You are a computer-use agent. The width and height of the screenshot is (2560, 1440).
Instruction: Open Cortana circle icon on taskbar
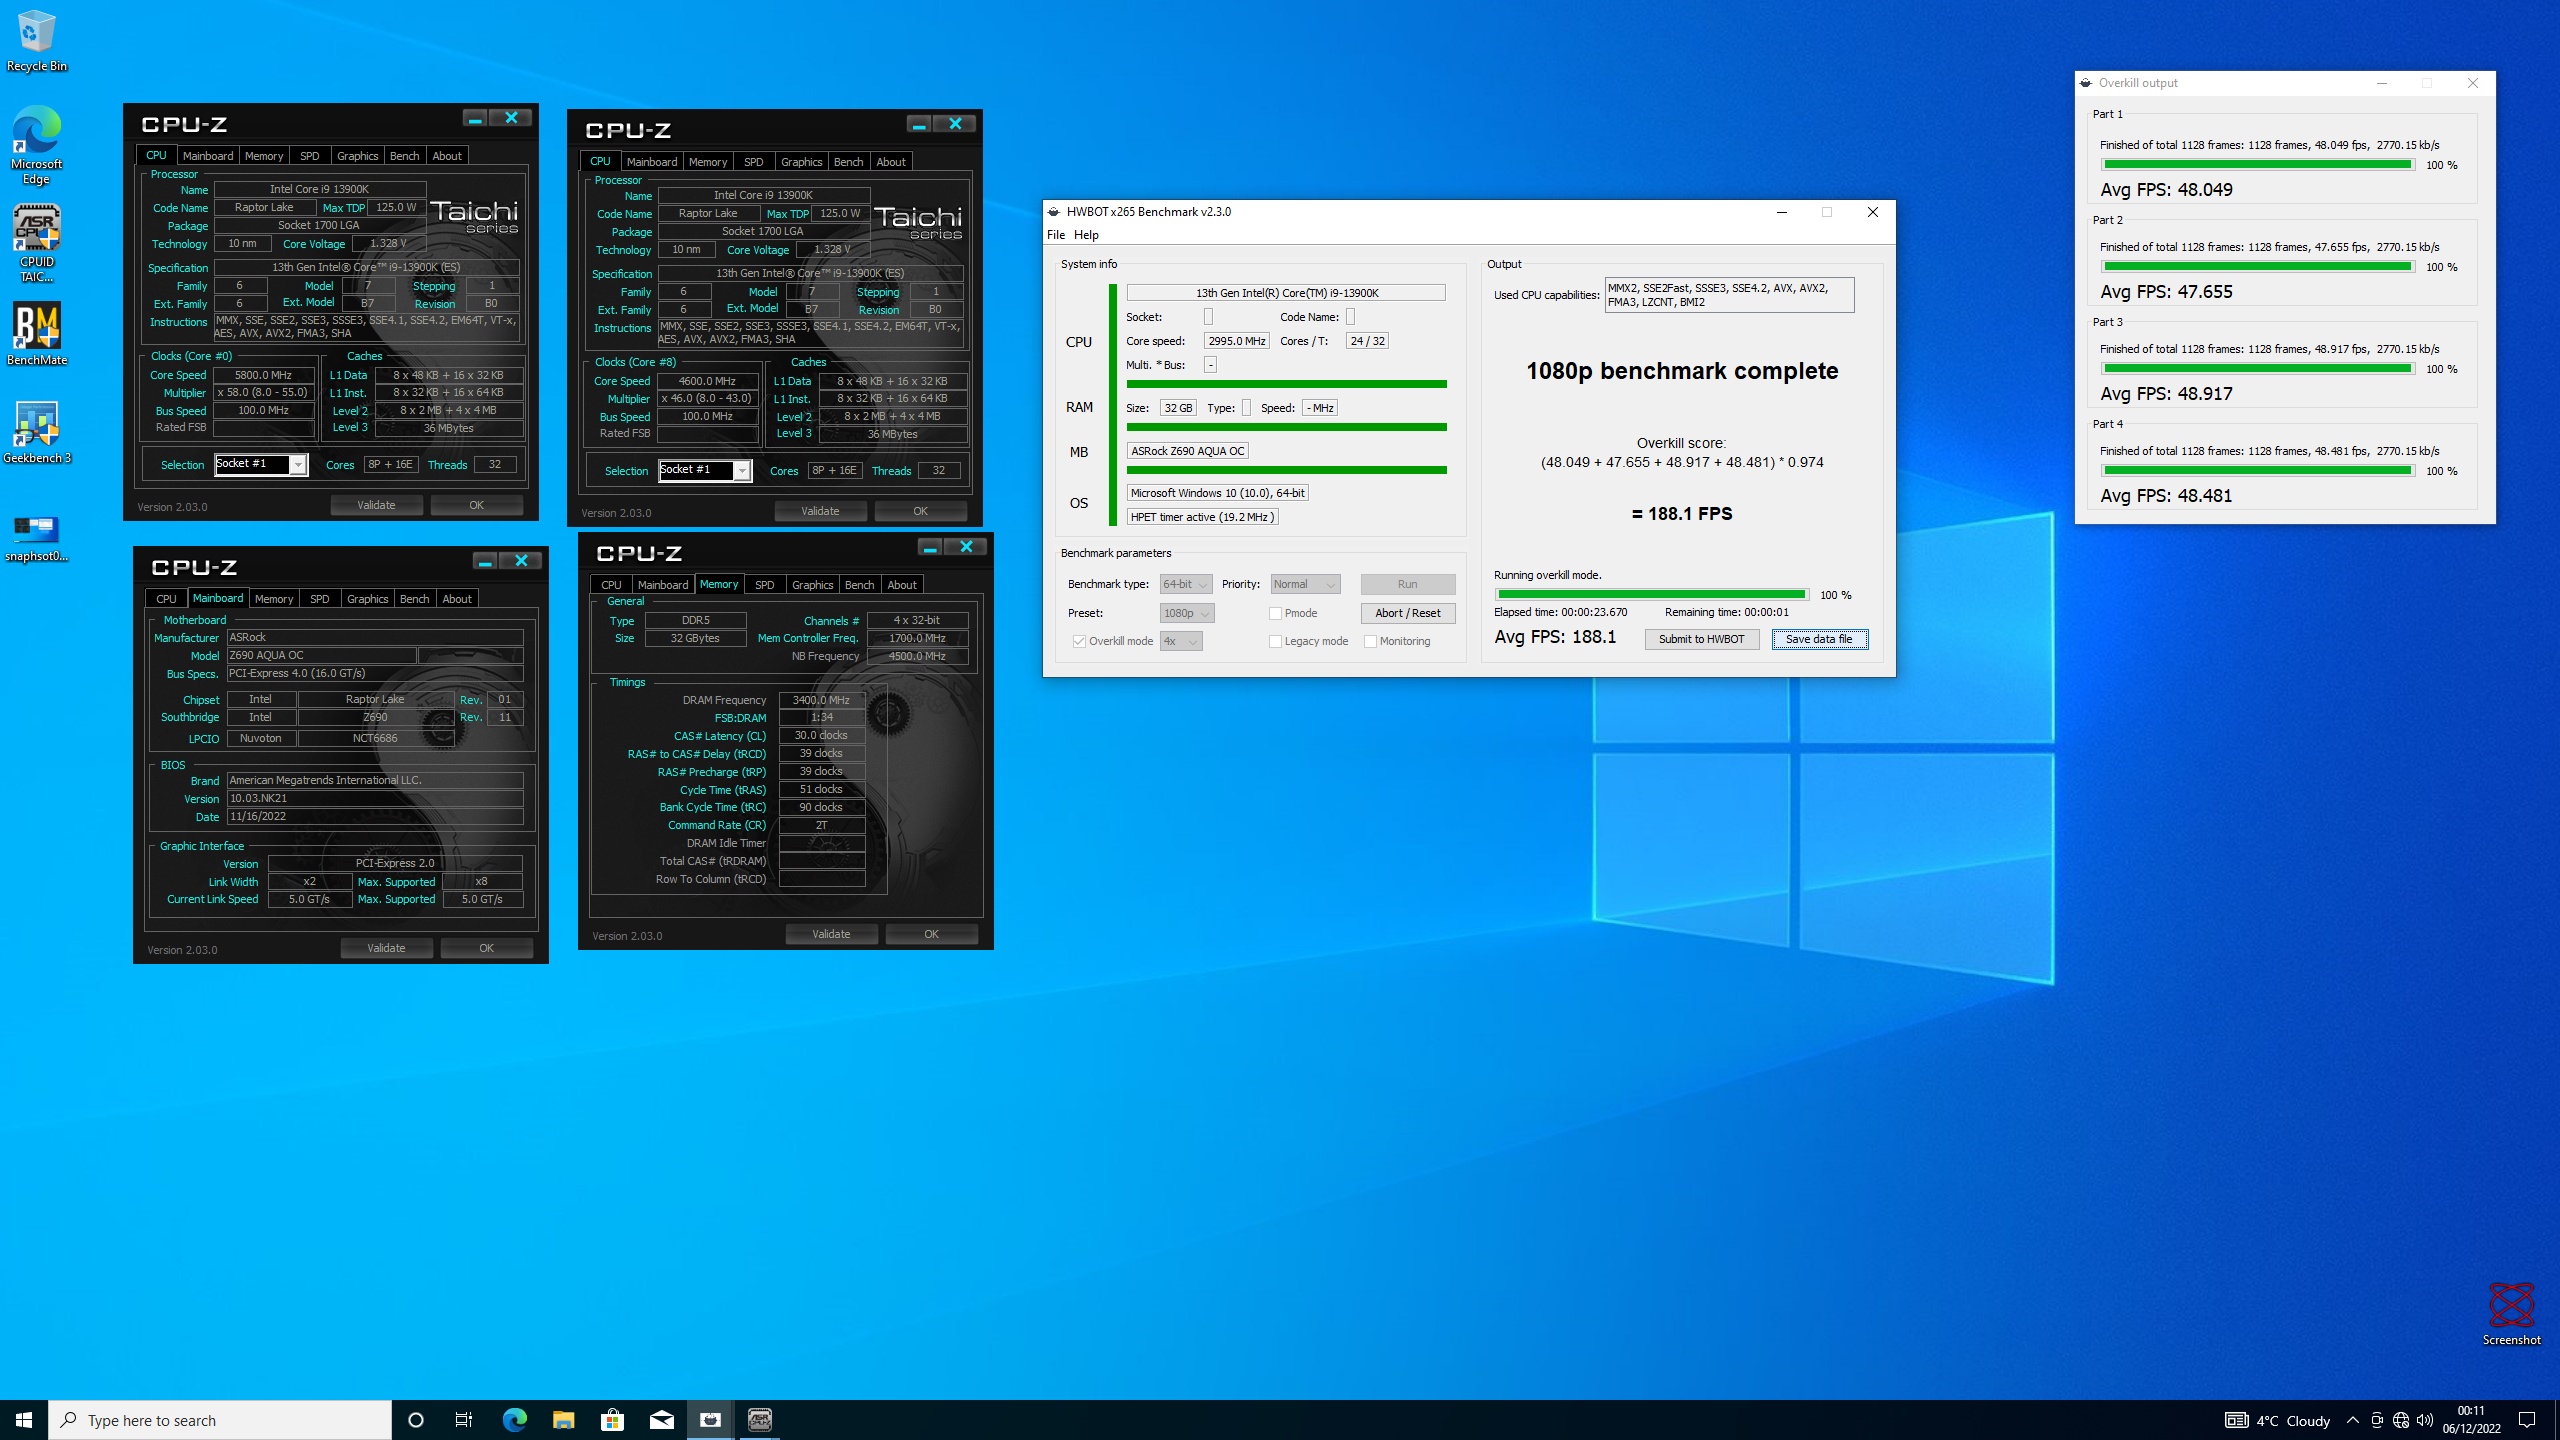(416, 1420)
